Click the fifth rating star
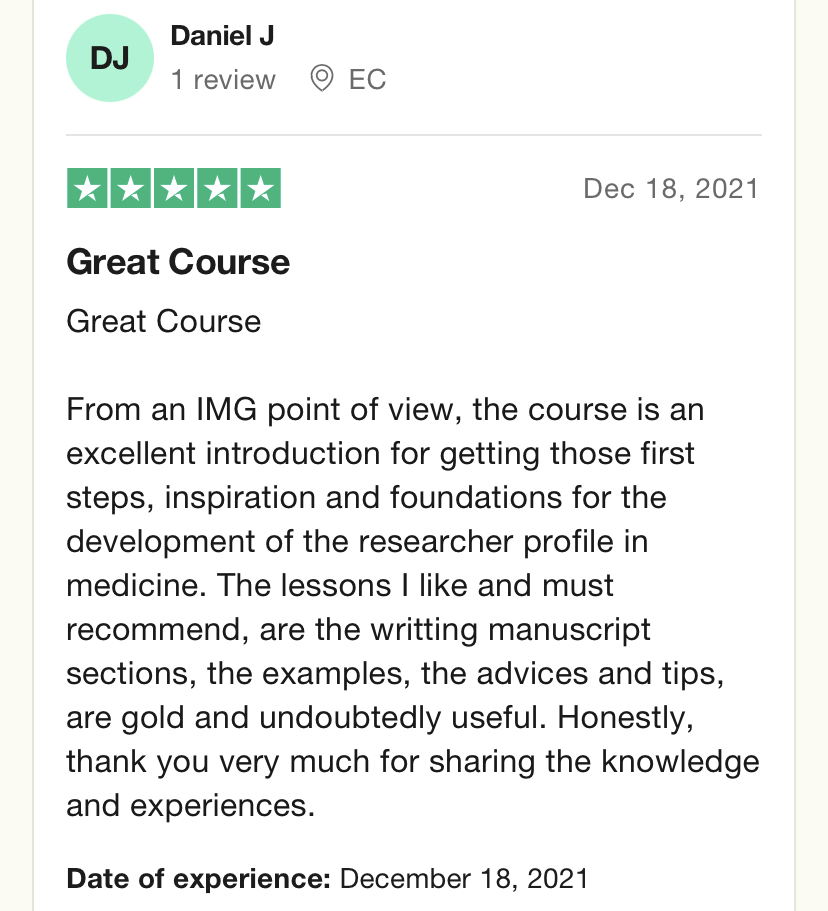 [261, 188]
